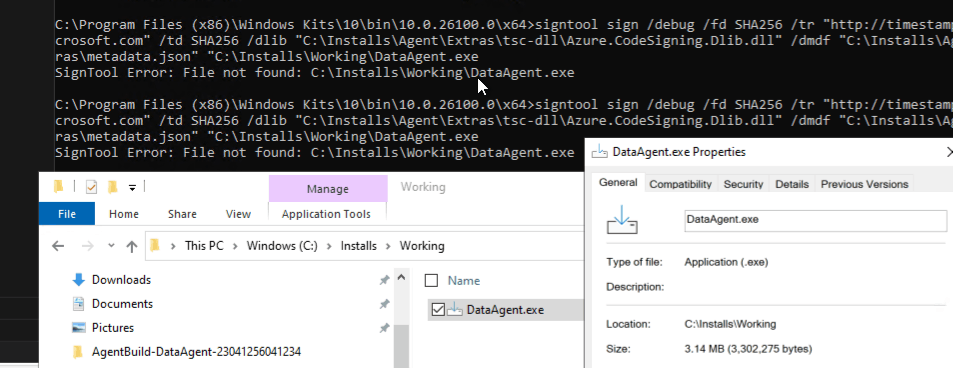This screenshot has width=953, height=368.
Task: Toggle the select-all checkbox beside Name
Action: point(432,280)
